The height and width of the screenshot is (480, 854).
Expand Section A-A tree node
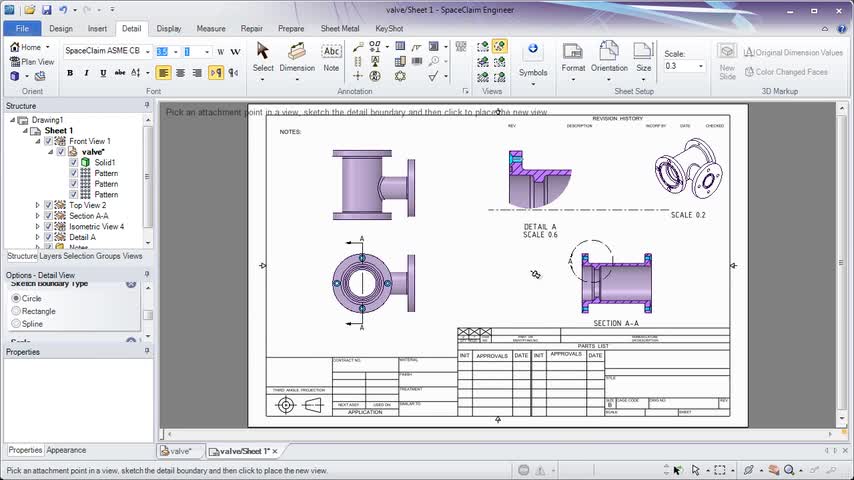[x=37, y=216]
